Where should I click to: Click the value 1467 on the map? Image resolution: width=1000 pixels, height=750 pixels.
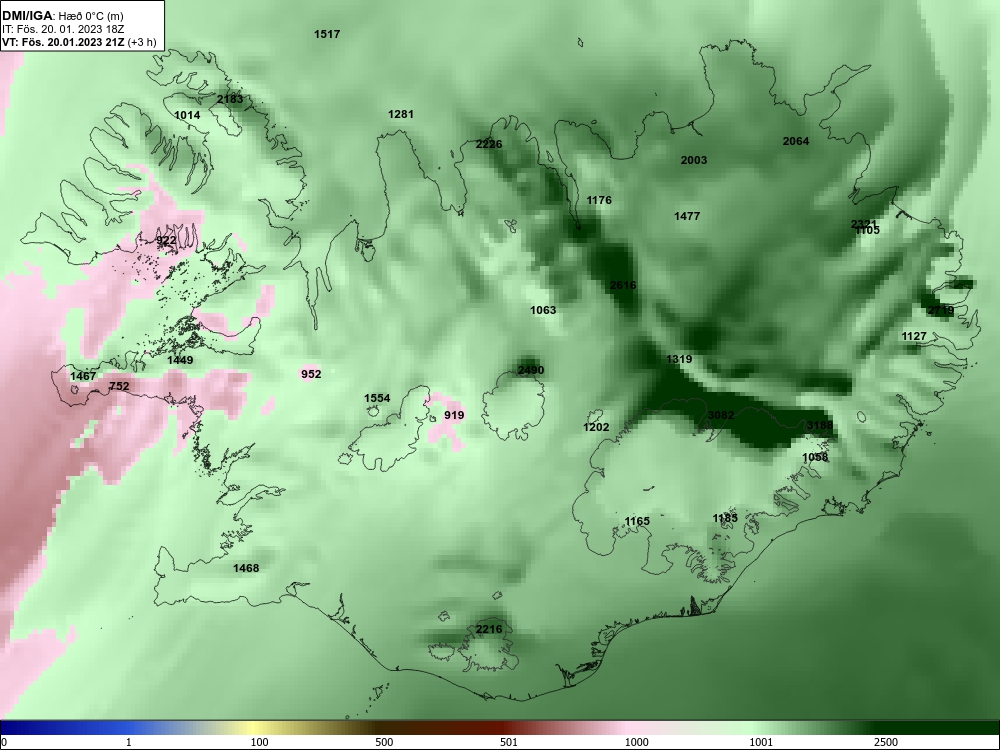(x=83, y=376)
